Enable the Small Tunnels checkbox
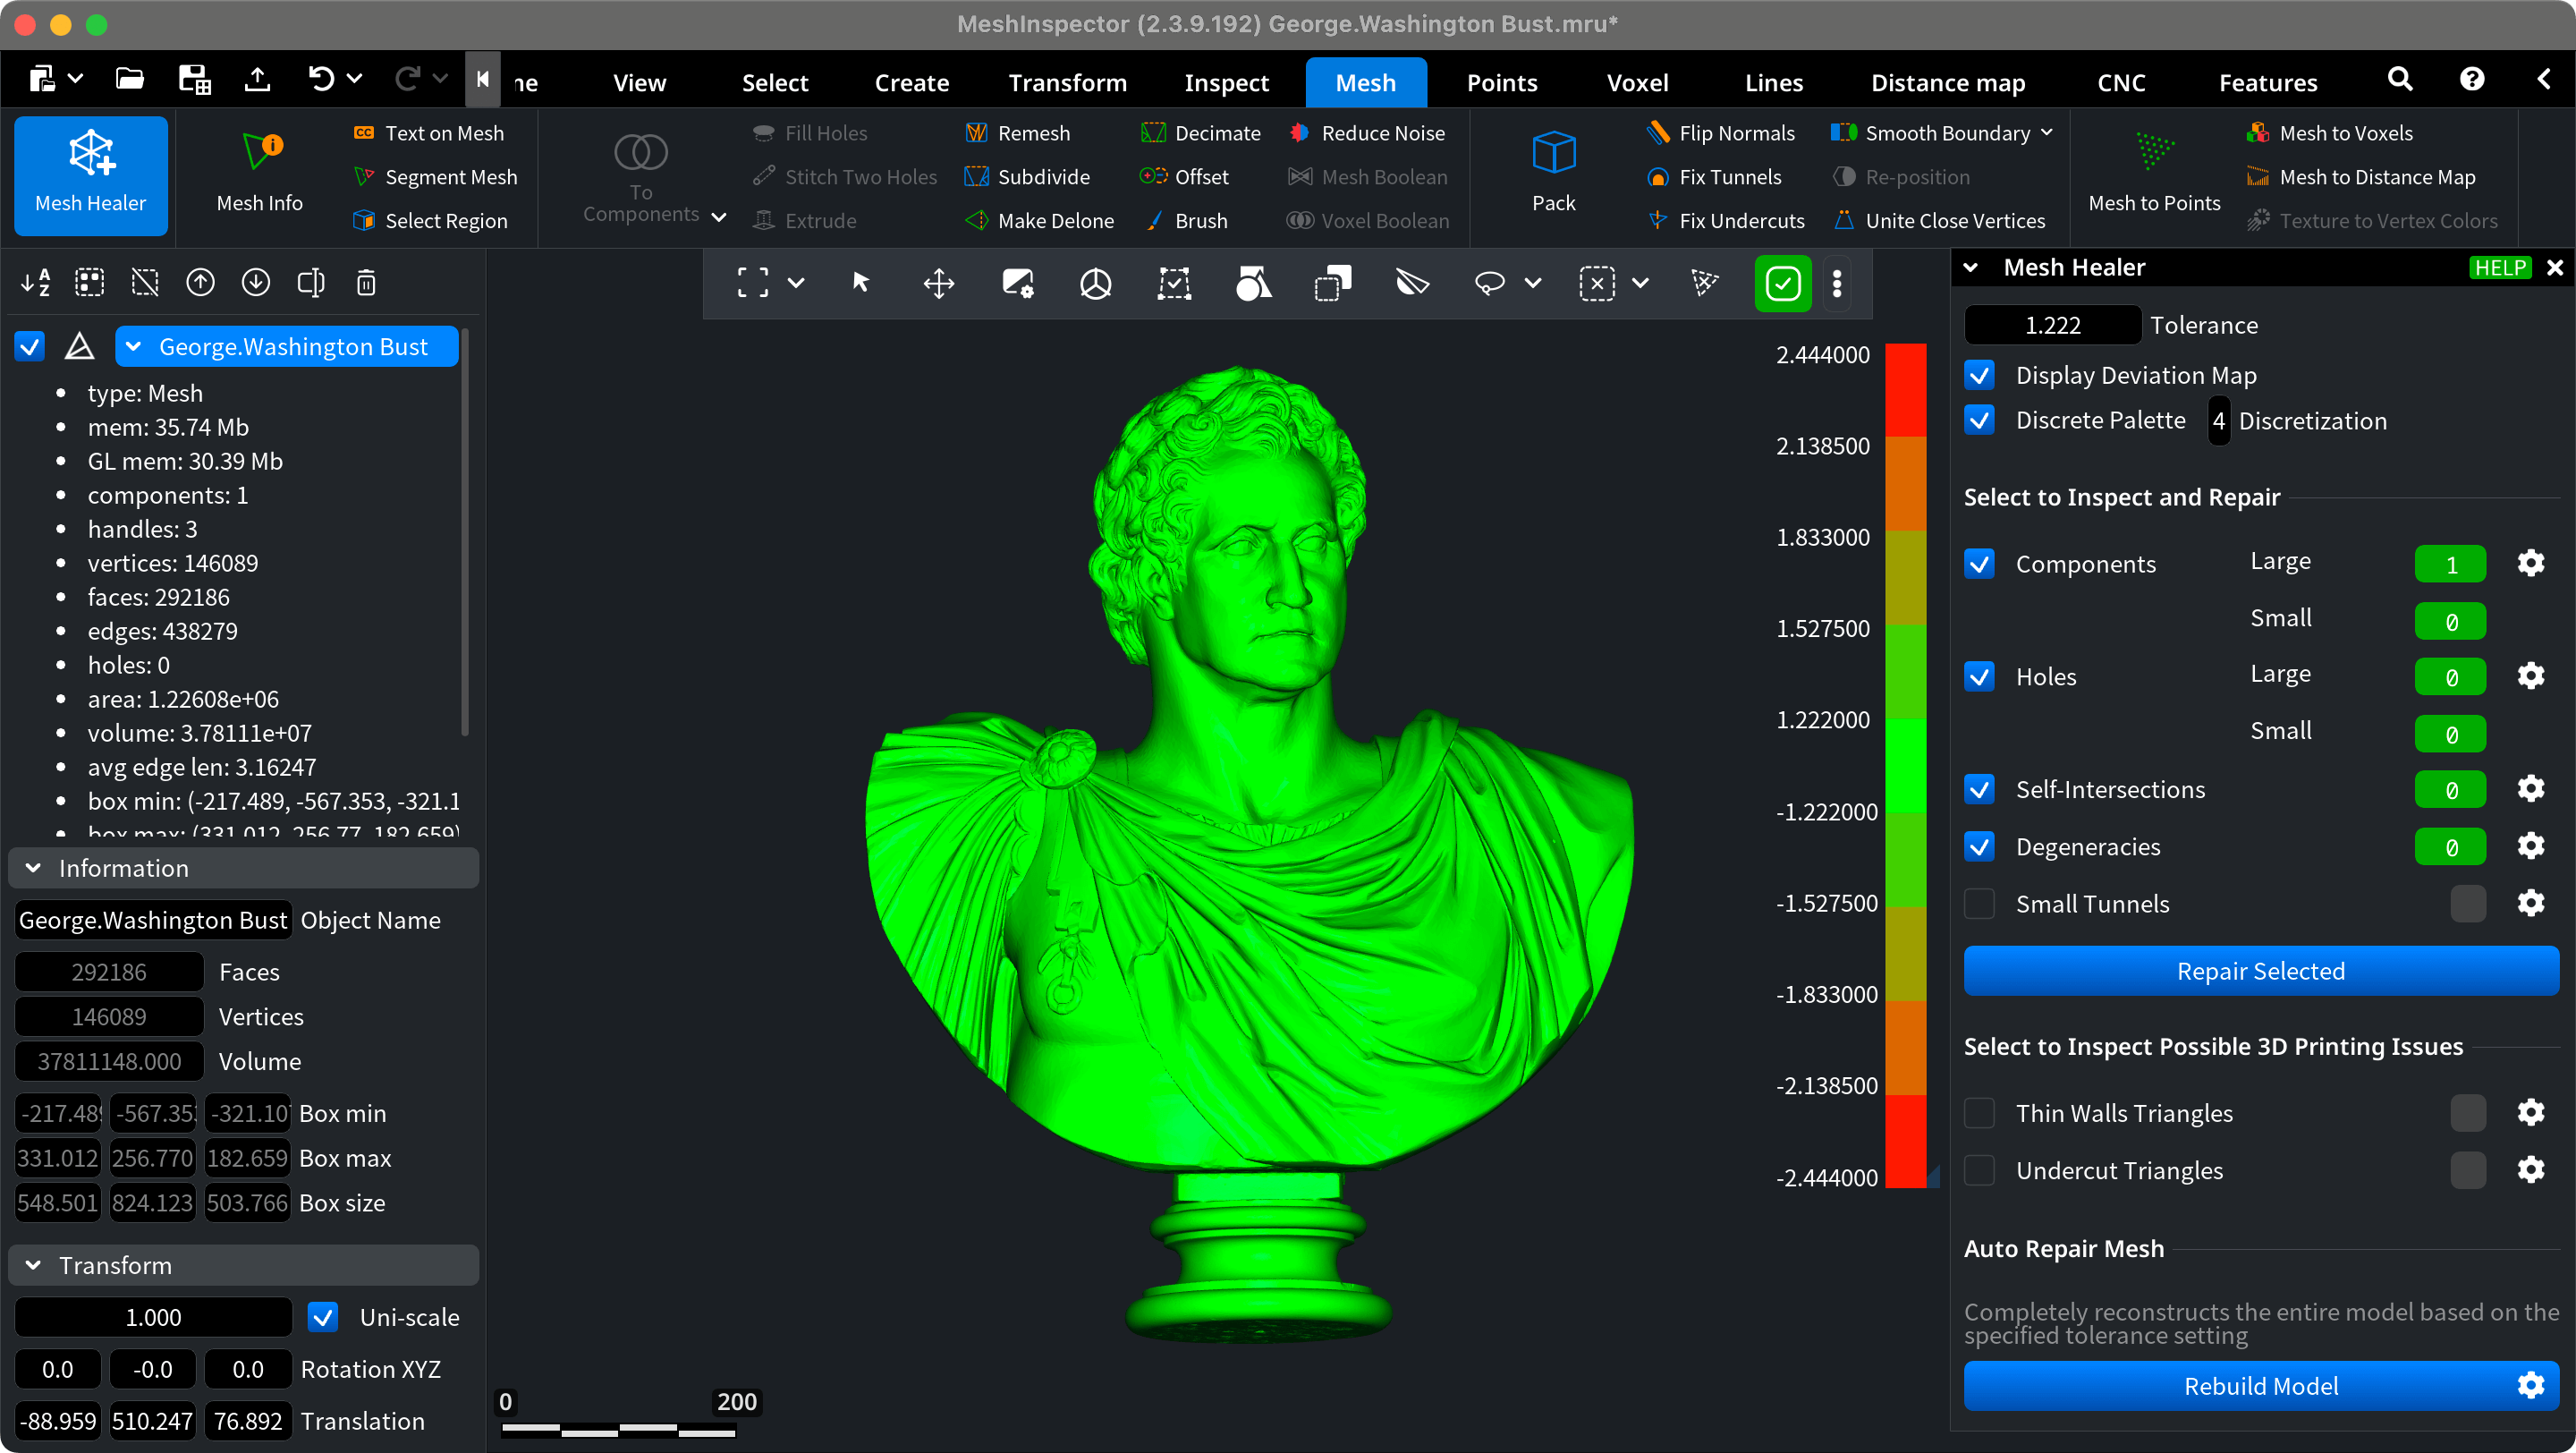This screenshot has height=1453, width=2576. [x=1981, y=905]
